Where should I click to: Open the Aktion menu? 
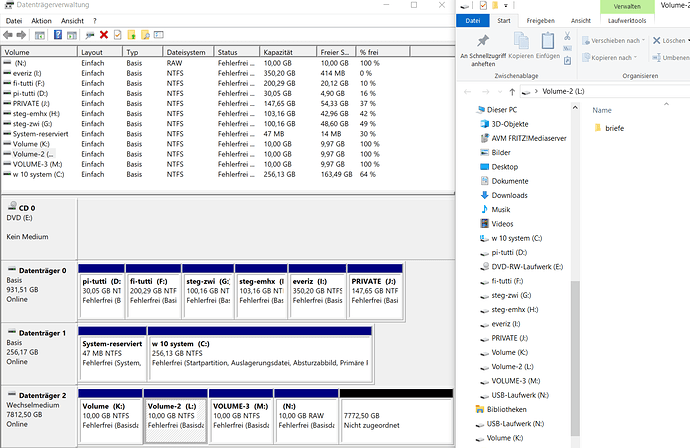click(x=41, y=21)
